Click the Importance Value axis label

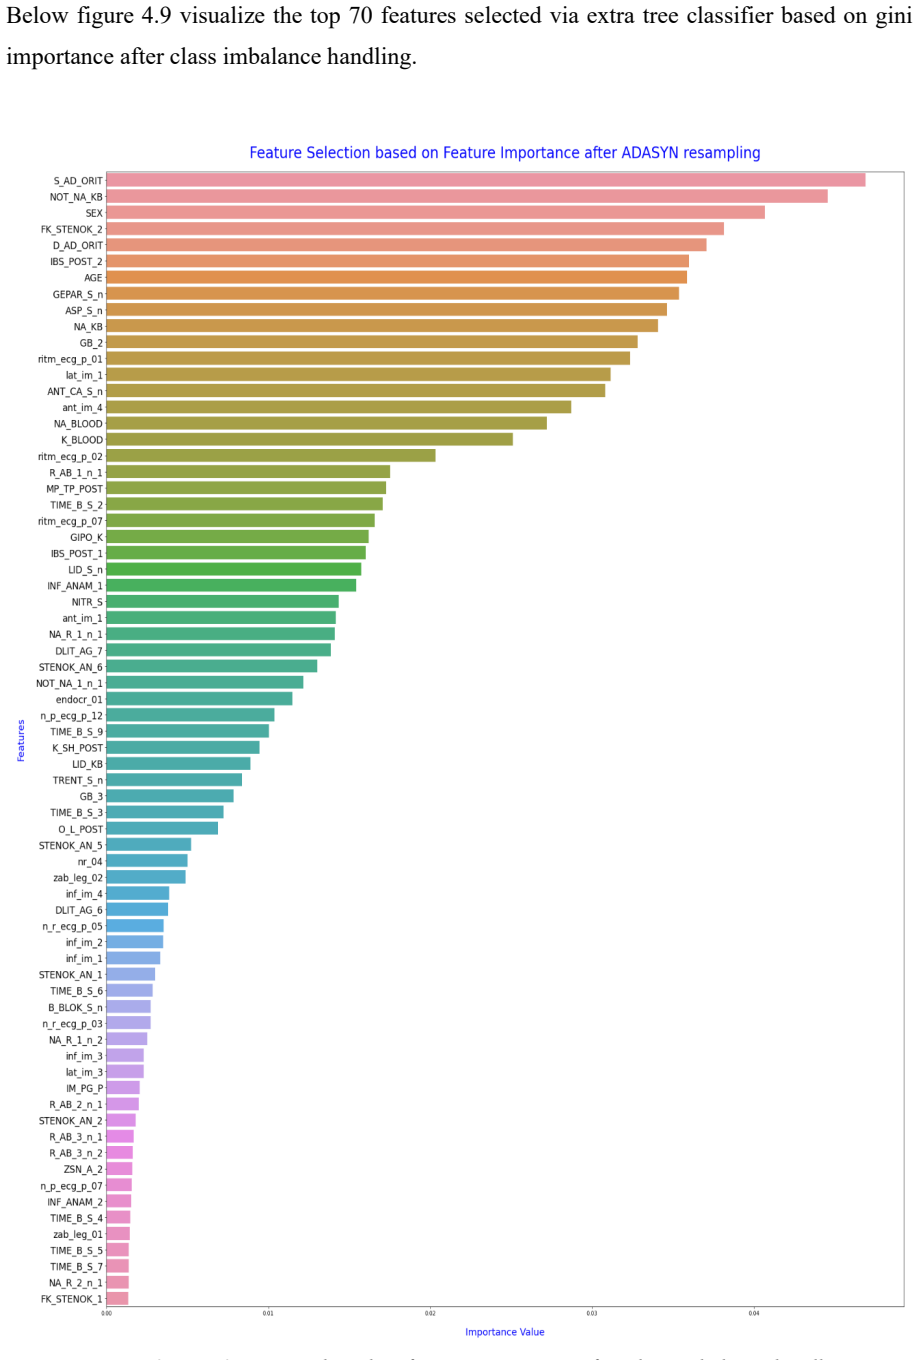point(505,1332)
